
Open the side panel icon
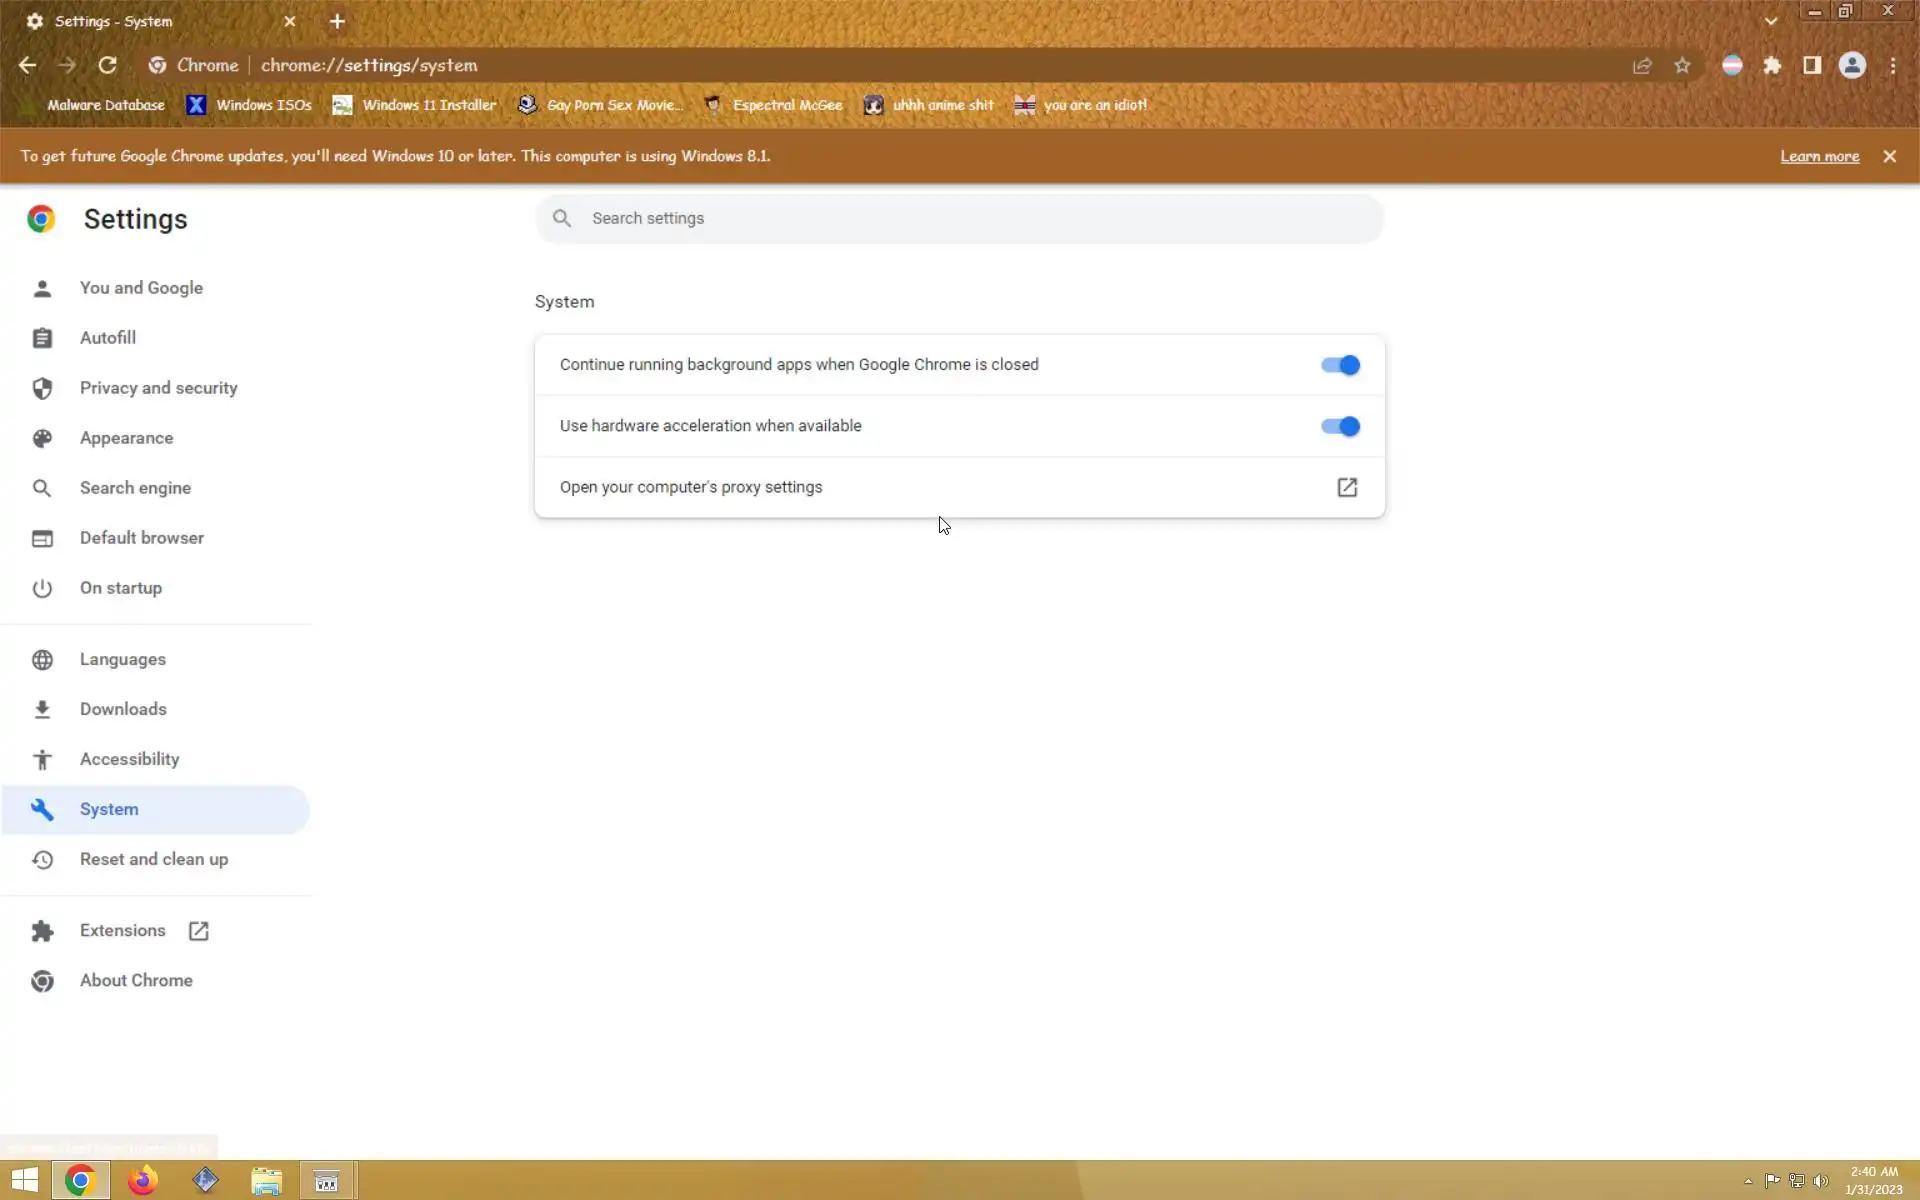pyautogui.click(x=1811, y=65)
